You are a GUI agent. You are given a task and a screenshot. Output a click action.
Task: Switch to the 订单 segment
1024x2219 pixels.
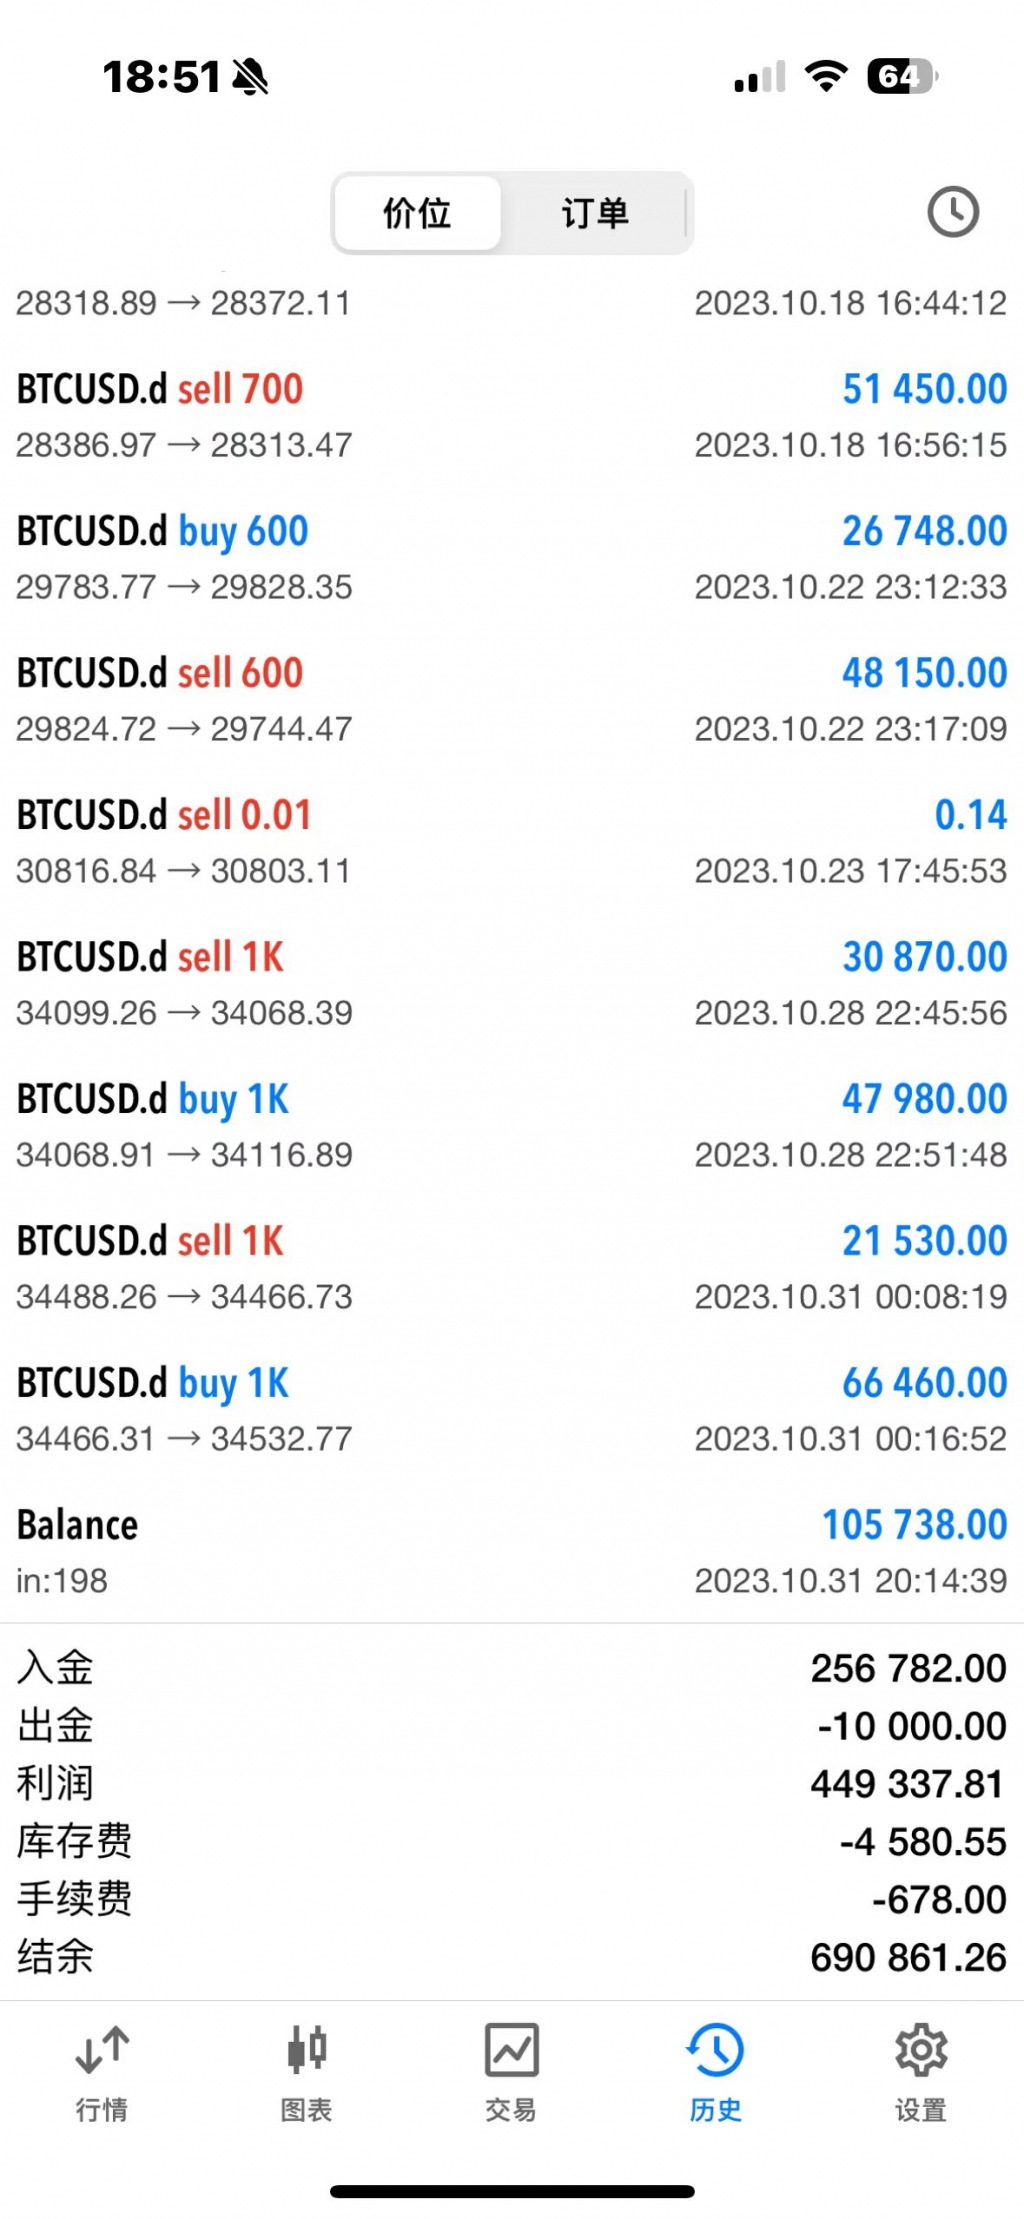595,213
